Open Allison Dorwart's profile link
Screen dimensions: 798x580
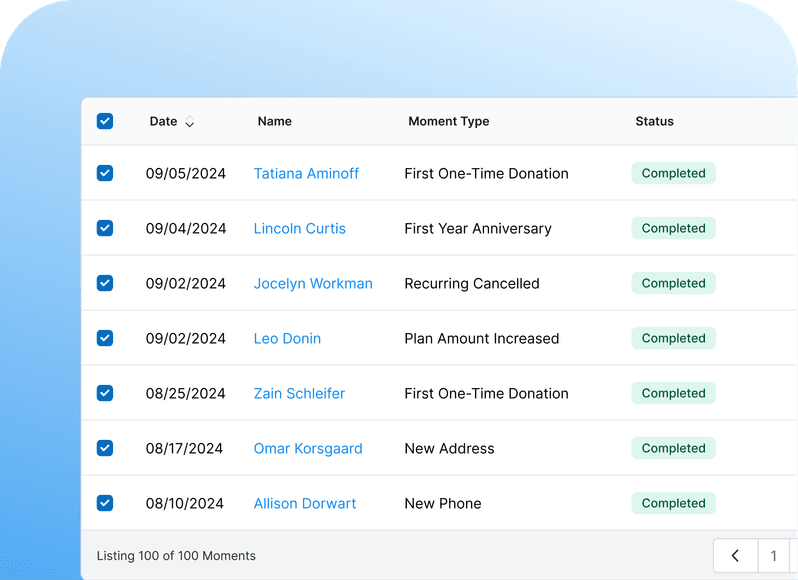tap(305, 503)
